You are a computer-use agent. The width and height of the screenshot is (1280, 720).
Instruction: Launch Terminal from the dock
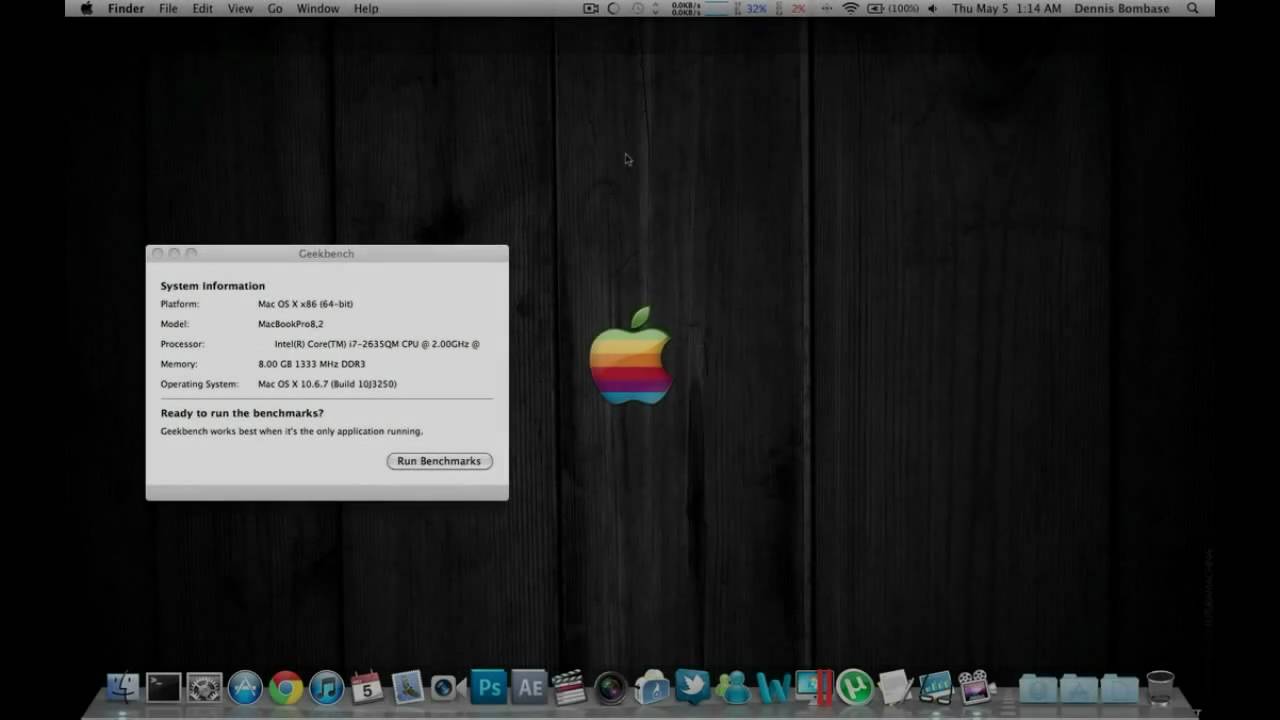click(163, 687)
